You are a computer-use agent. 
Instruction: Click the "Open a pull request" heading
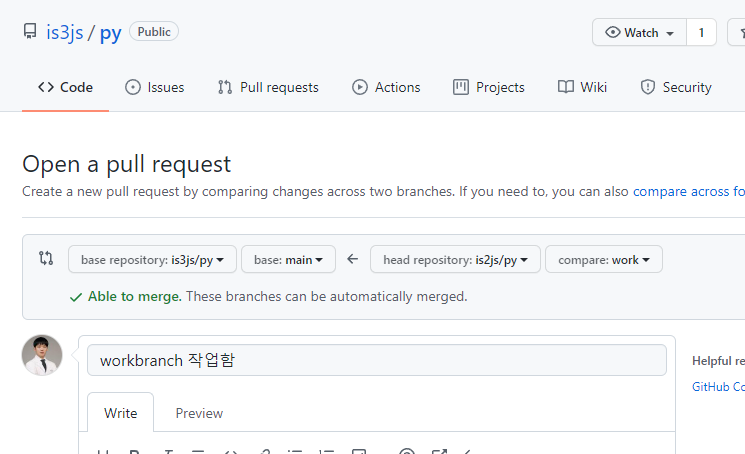click(126, 164)
